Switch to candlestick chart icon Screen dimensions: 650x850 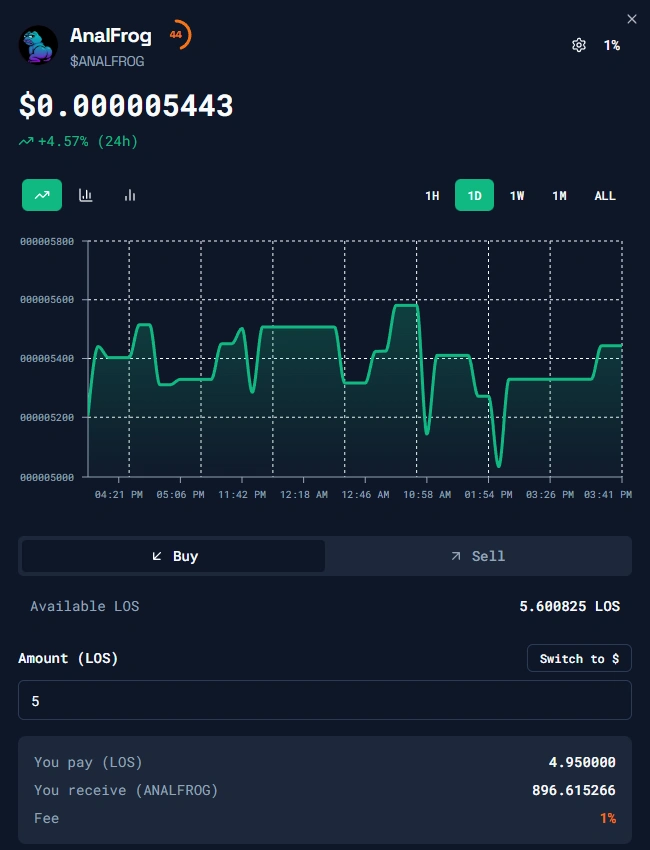pyautogui.click(x=86, y=195)
